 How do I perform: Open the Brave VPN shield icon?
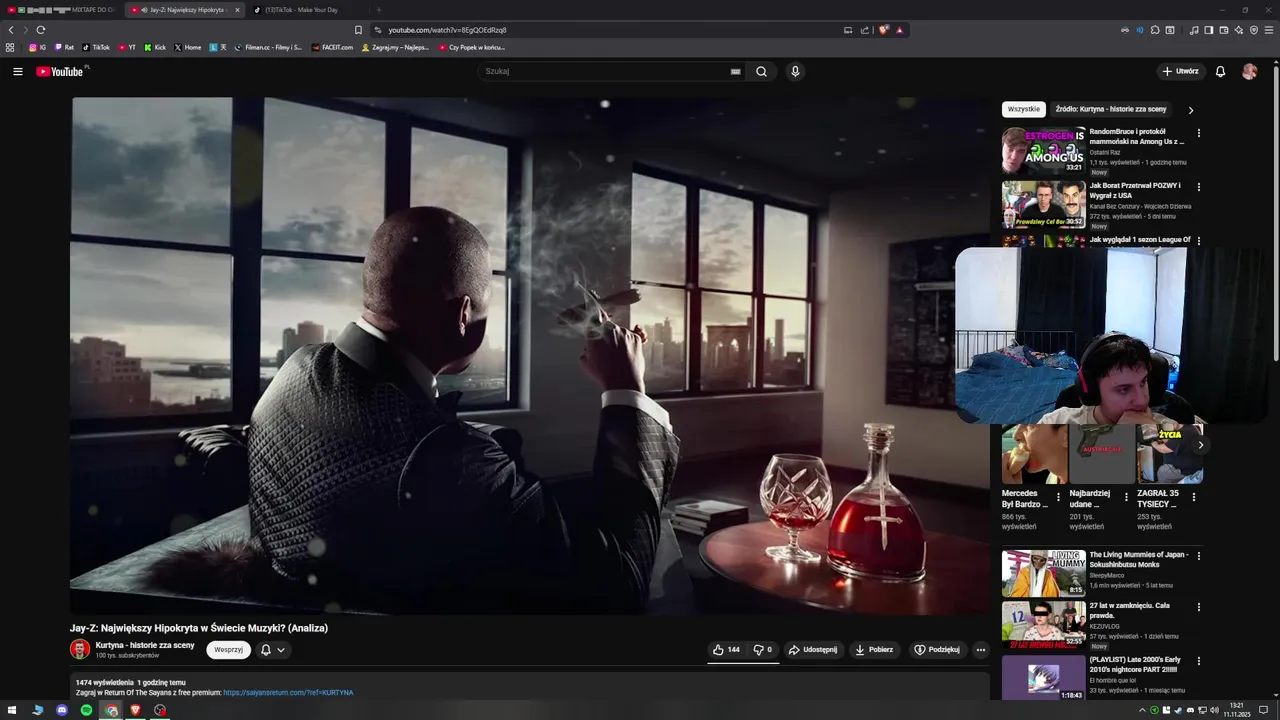pyautogui.click(x=1254, y=30)
